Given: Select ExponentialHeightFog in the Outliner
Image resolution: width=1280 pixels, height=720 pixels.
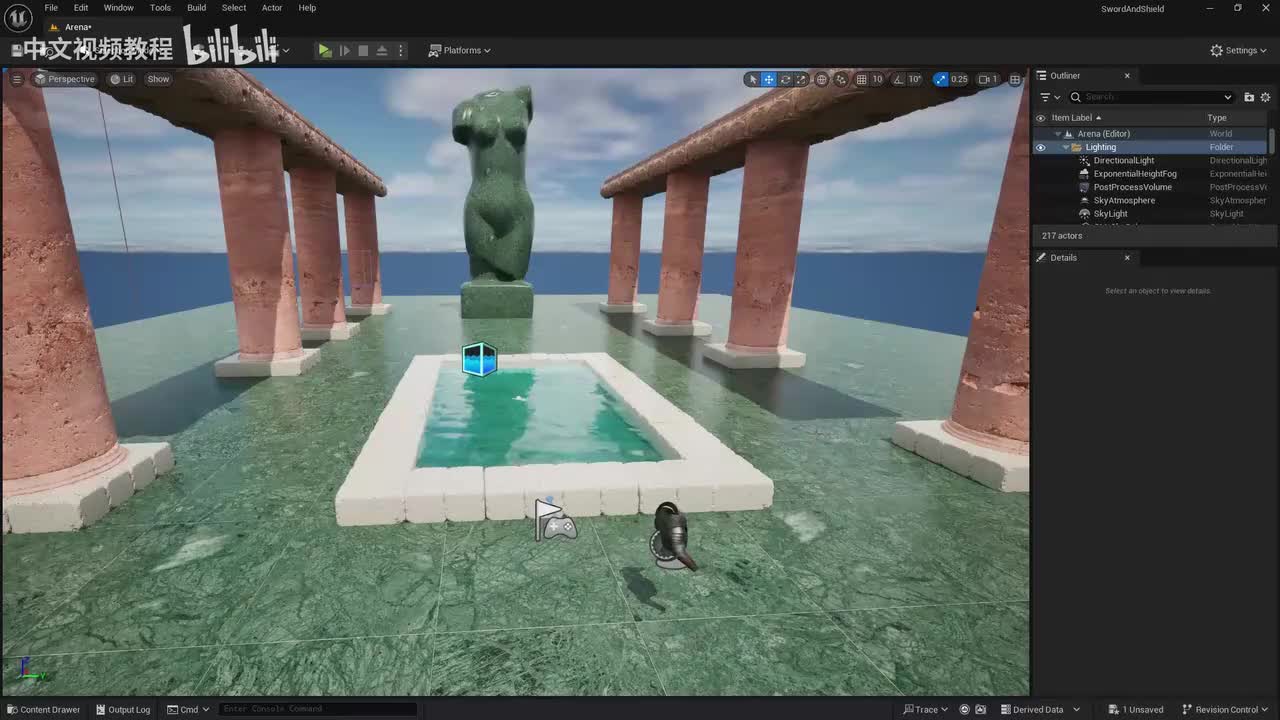Looking at the screenshot, I should point(1135,174).
